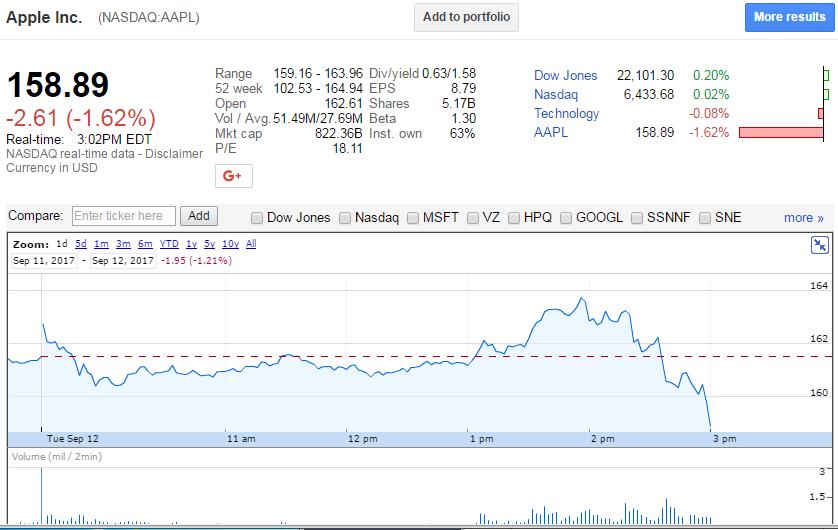Click the 1 pm timeline label
This screenshot has width=838, height=530.
(x=482, y=439)
